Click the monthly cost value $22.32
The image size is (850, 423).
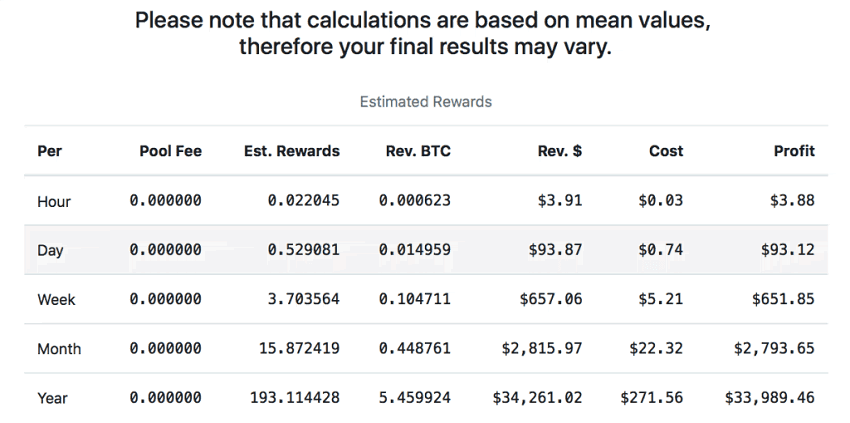coord(656,349)
